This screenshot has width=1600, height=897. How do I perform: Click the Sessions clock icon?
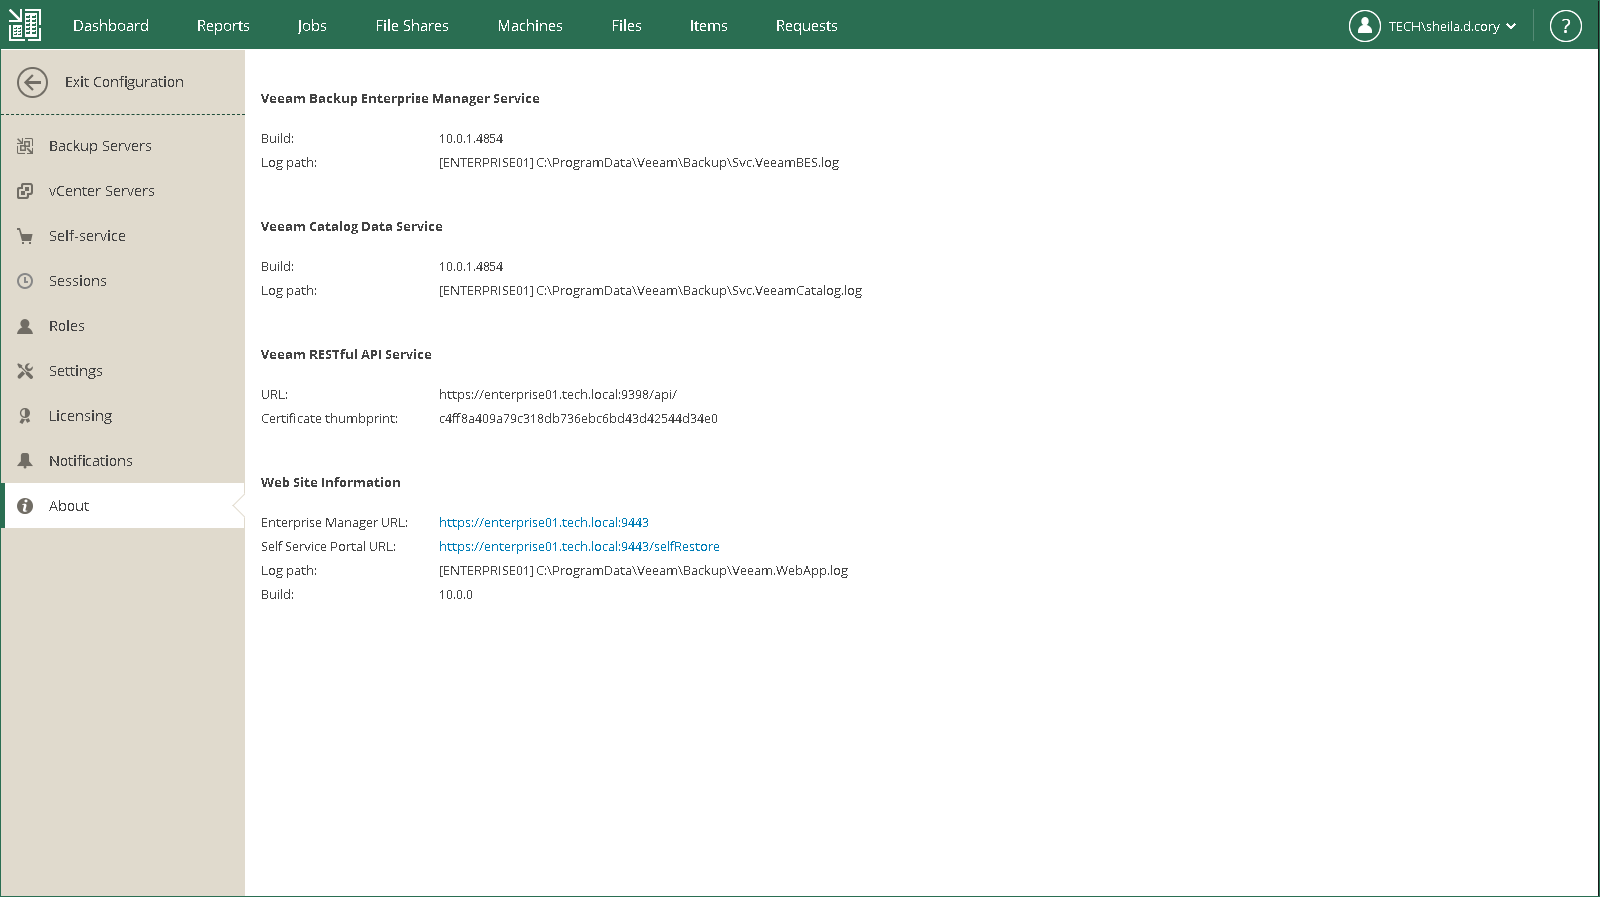(25, 281)
